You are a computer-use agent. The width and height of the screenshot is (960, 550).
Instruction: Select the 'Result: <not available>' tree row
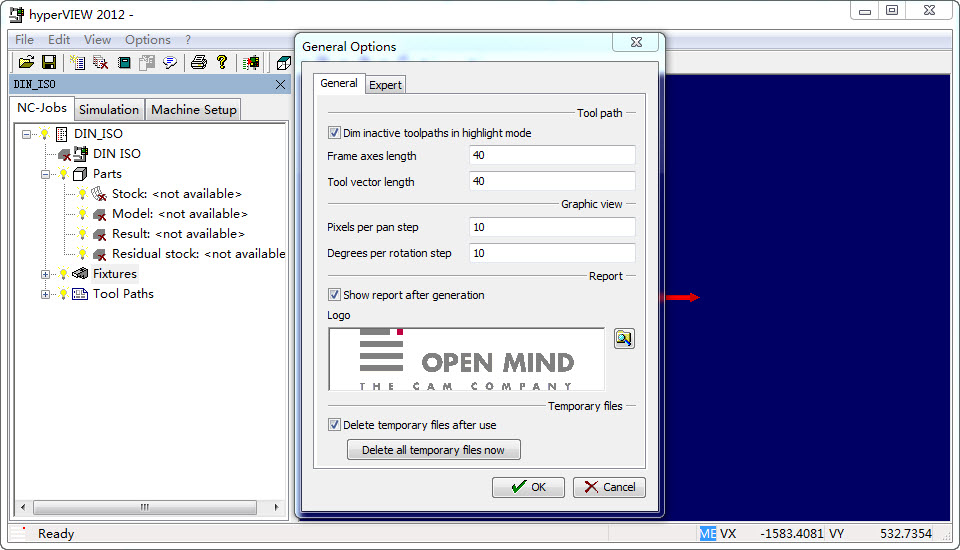tap(178, 234)
